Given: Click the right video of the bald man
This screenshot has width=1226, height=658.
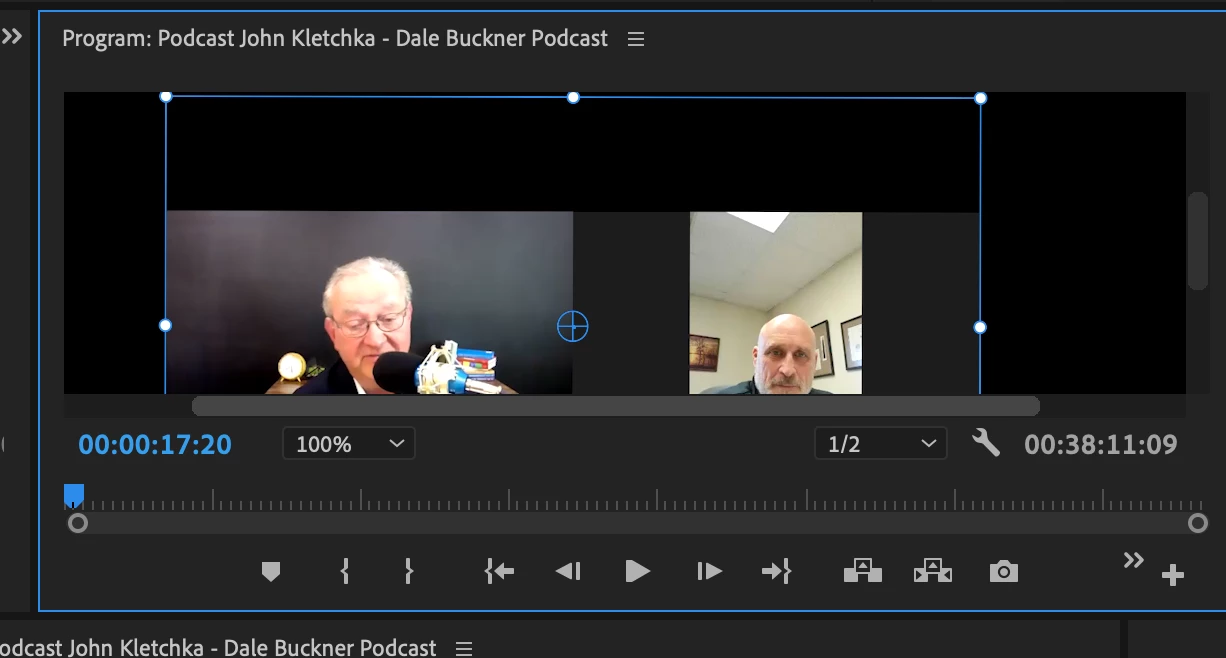Looking at the screenshot, I should [776, 303].
